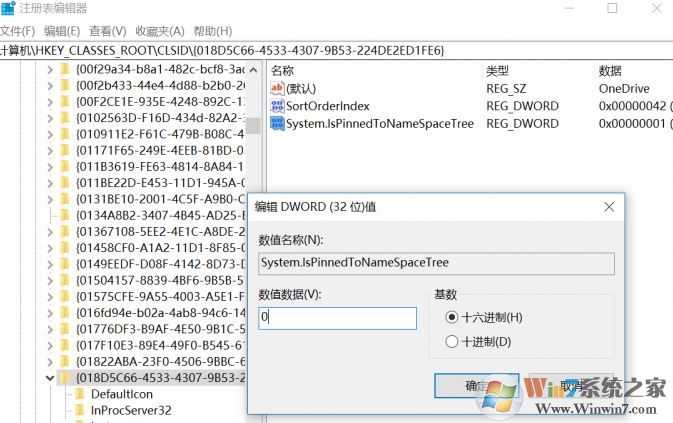Maximize the Registry Editor window
673x423 pixels.
(x=612, y=8)
